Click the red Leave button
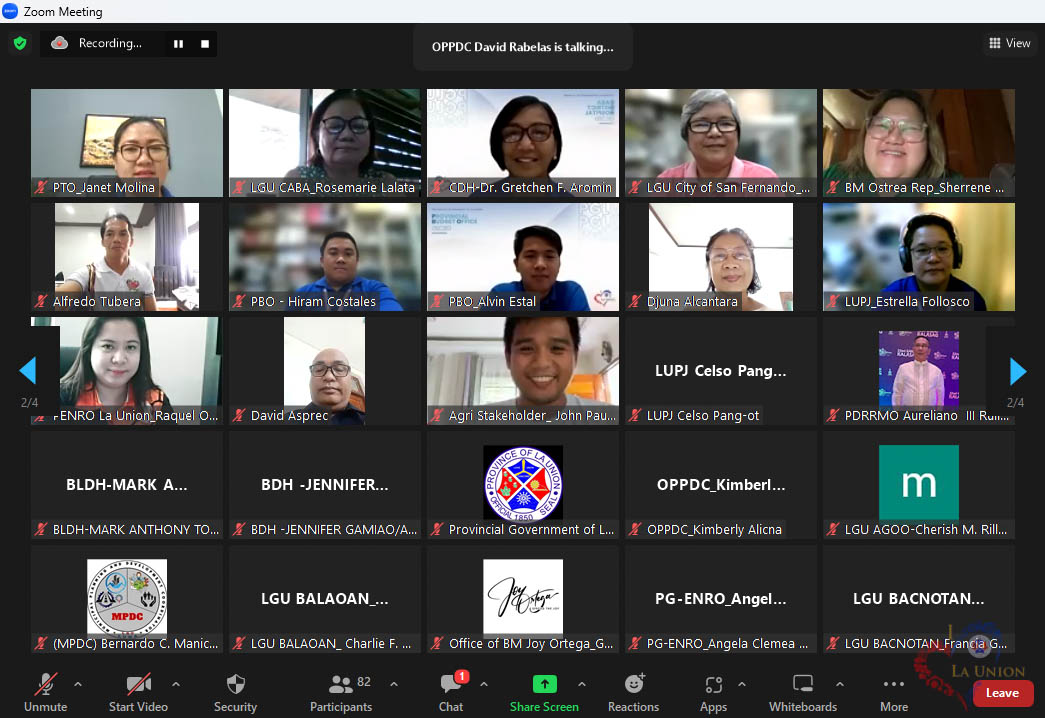1045x718 pixels. [x=1002, y=693]
